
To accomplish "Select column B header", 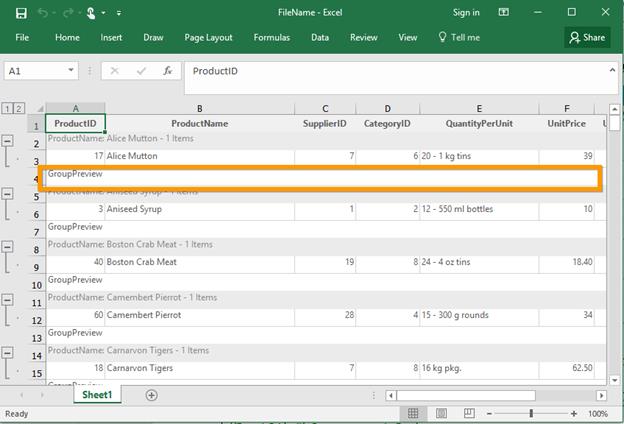I will 200,108.
